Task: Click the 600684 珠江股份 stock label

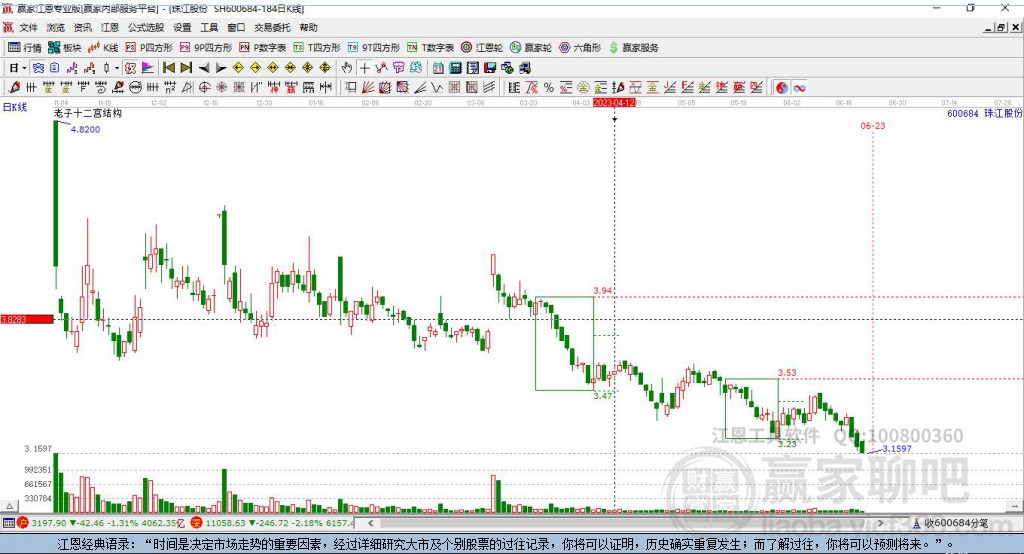Action: coord(984,114)
